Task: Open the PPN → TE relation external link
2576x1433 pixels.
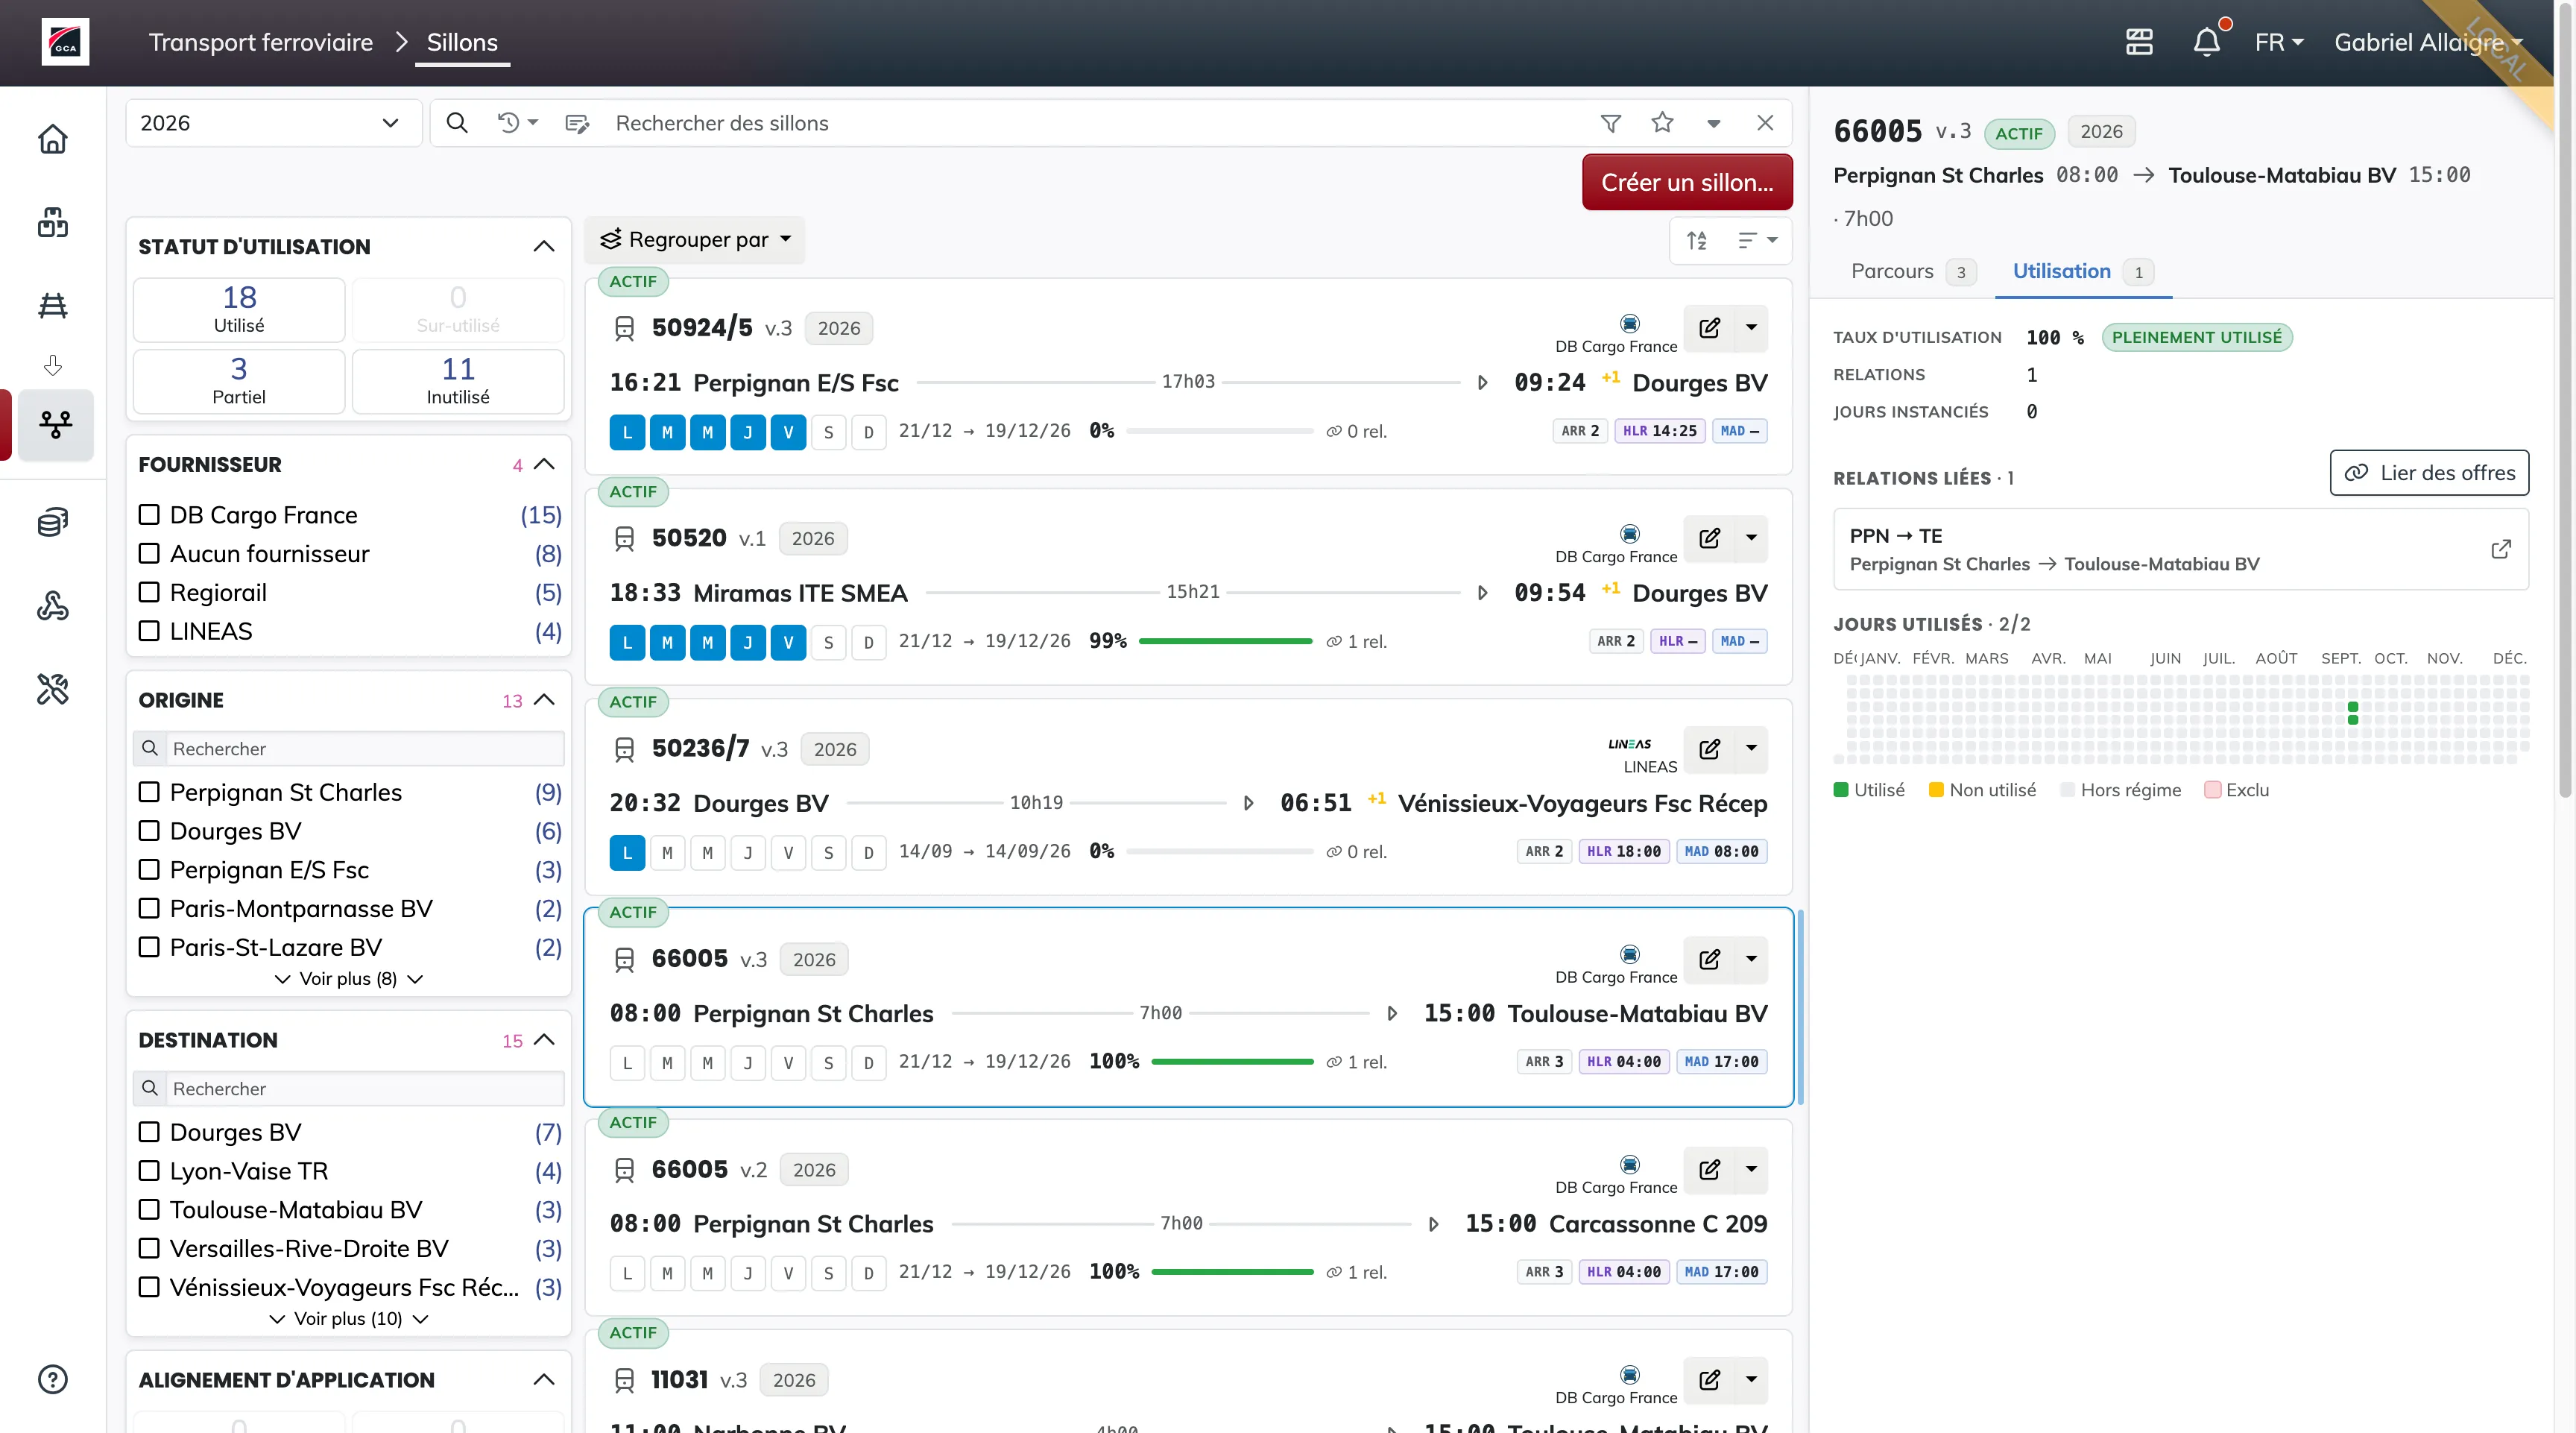Action: click(x=2500, y=549)
